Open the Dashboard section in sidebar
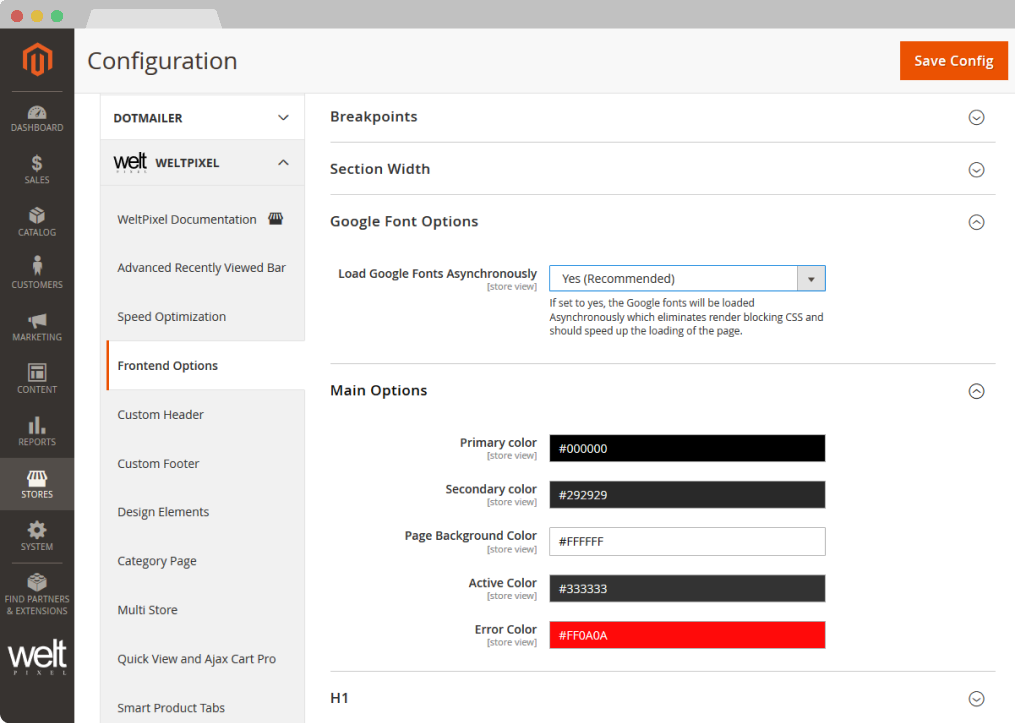Viewport: 1015px width, 723px height. pos(37,118)
